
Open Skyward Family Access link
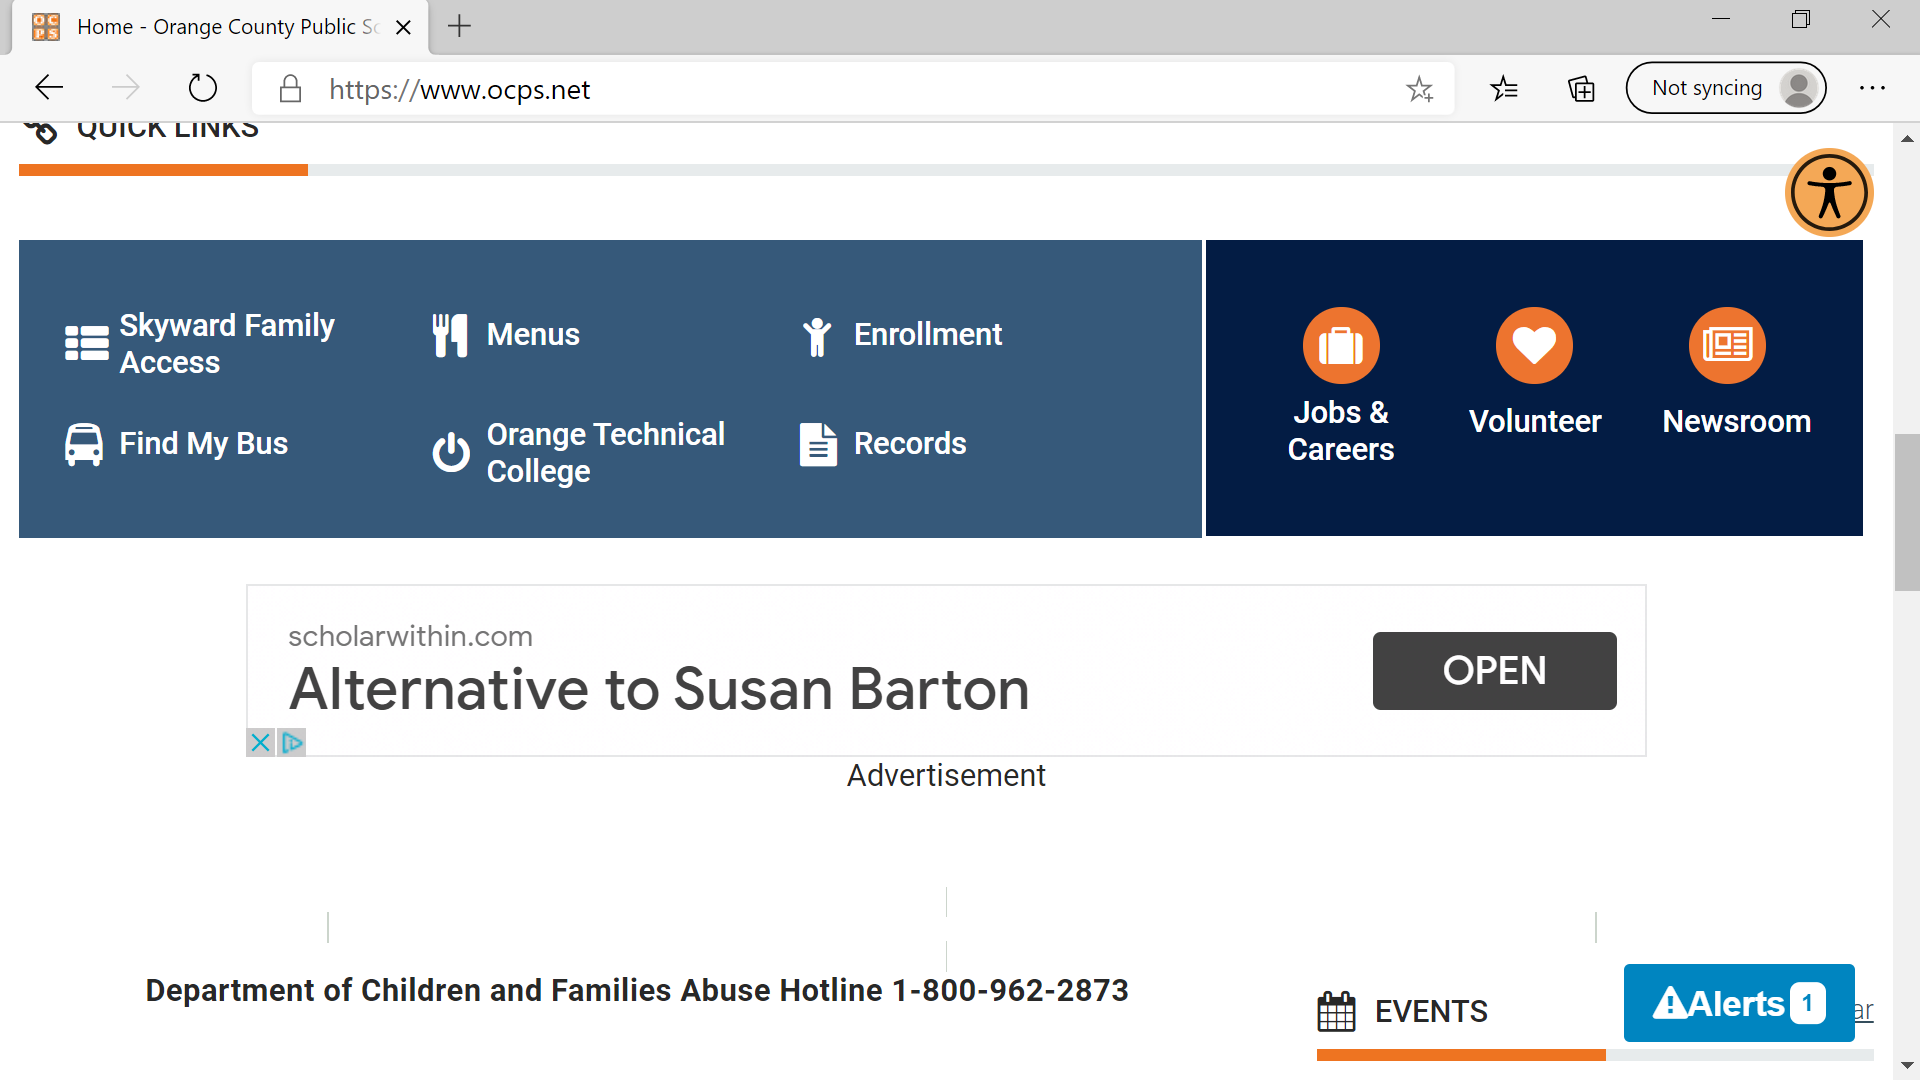pyautogui.click(x=226, y=343)
